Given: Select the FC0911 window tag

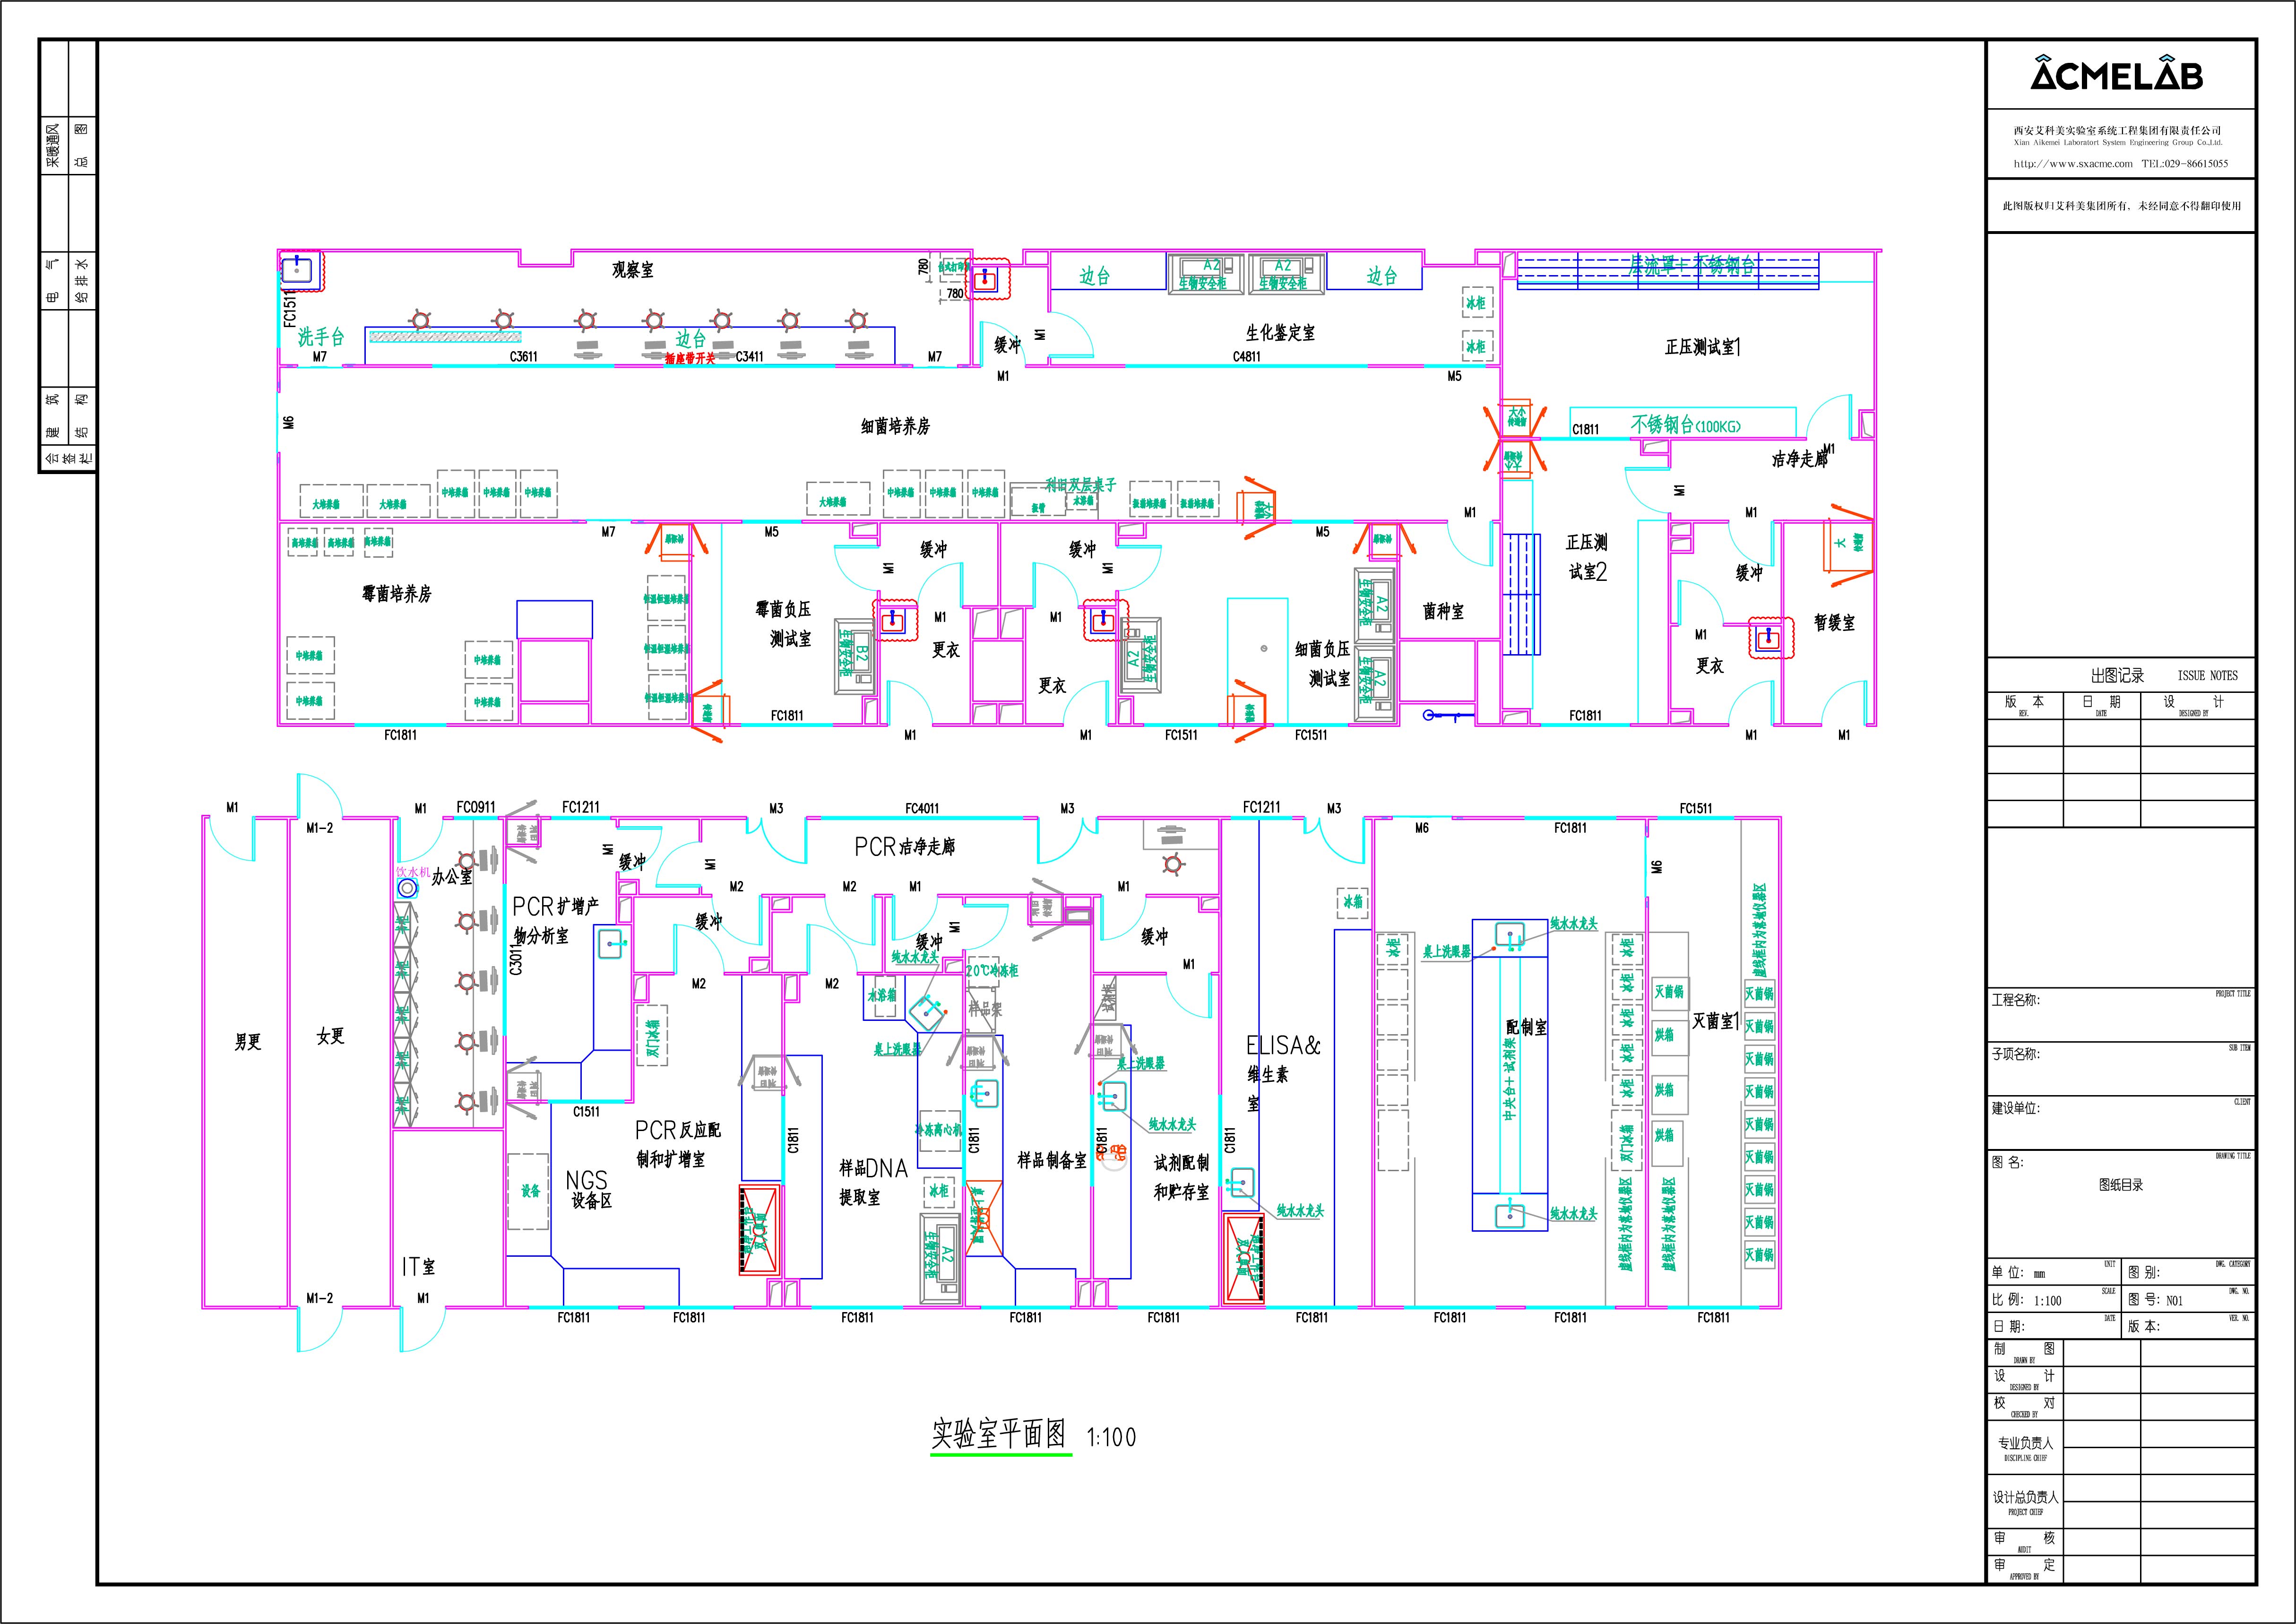Looking at the screenshot, I should click(476, 807).
